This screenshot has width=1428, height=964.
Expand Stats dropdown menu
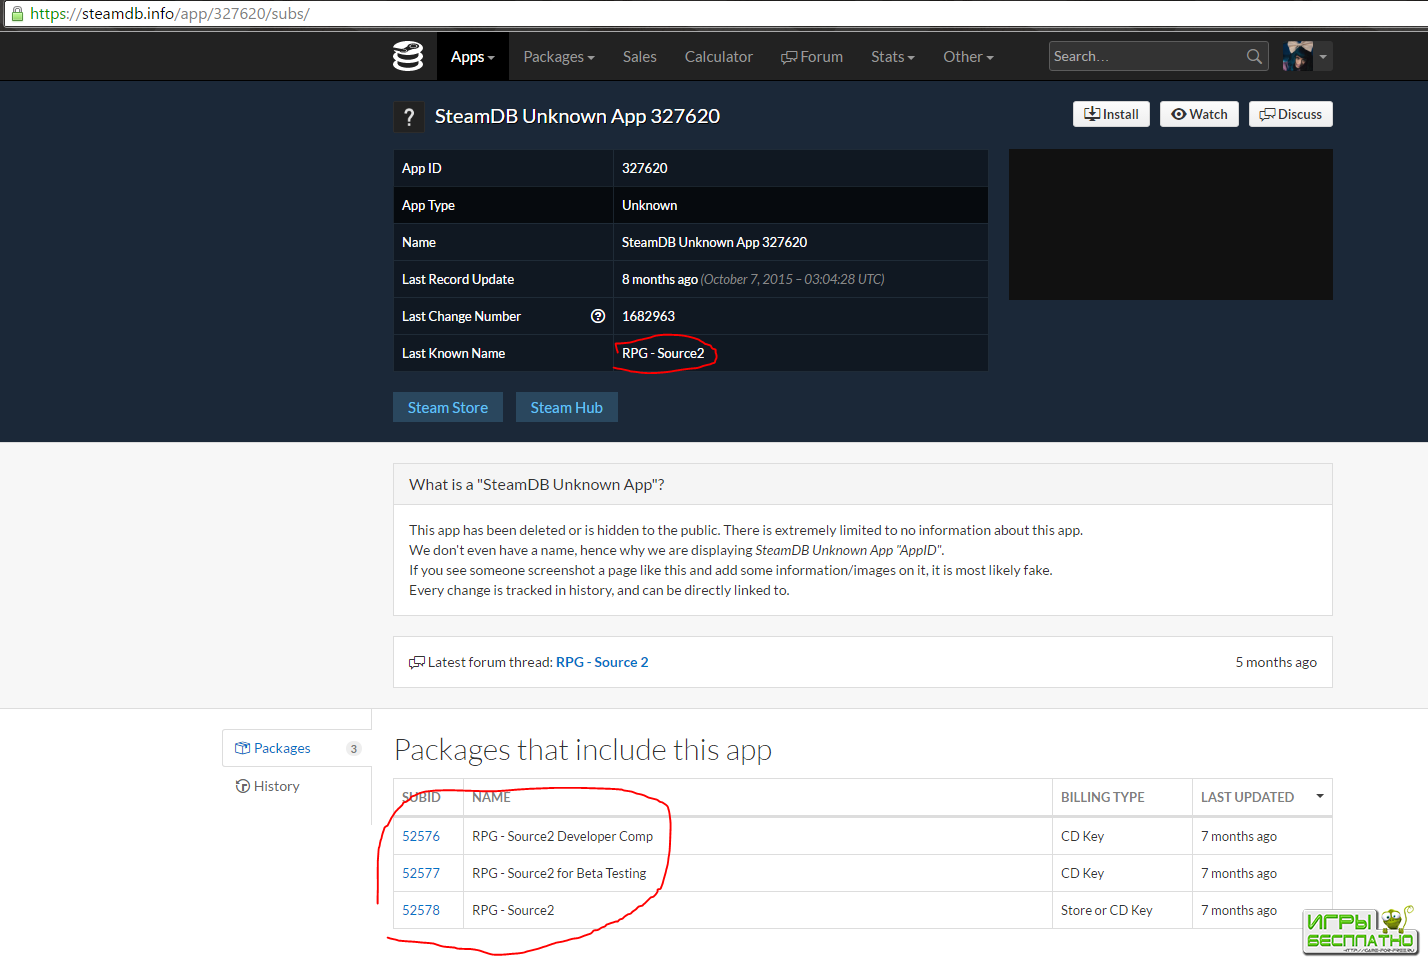click(x=893, y=57)
